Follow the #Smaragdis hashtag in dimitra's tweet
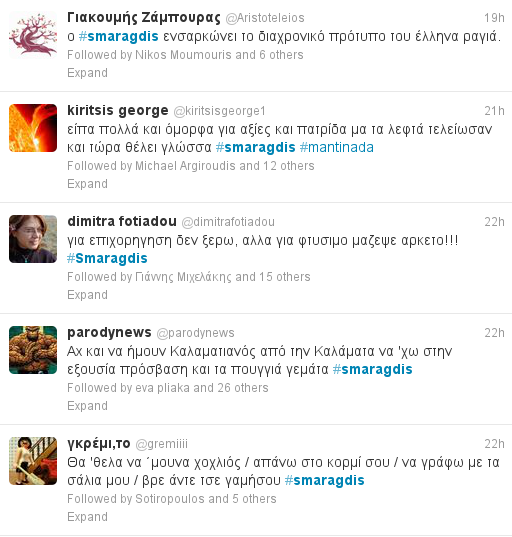512x537 pixels. click(107, 258)
